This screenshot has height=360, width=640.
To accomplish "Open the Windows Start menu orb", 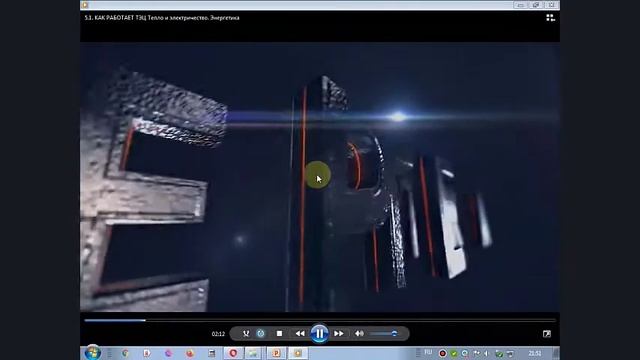I will (x=93, y=353).
